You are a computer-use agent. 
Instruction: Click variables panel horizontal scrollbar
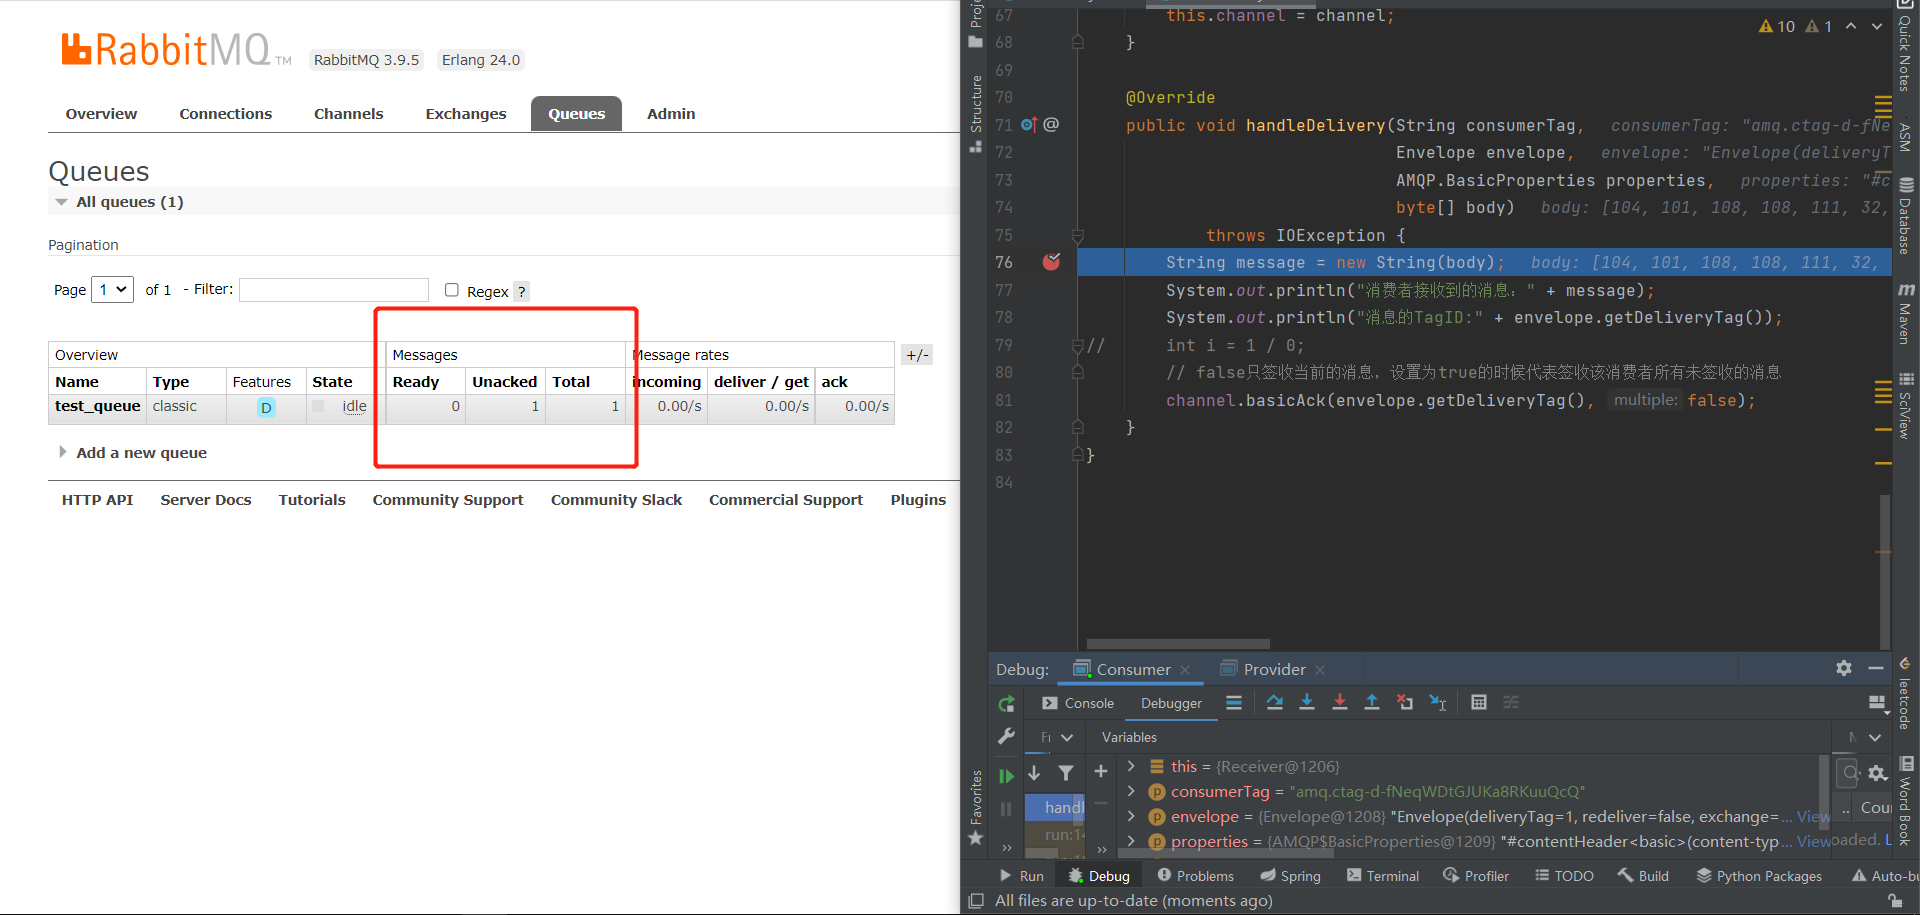coord(1228,854)
